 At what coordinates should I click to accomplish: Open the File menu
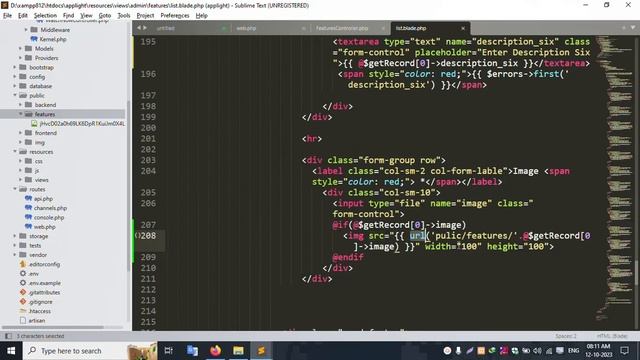coord(7,16)
